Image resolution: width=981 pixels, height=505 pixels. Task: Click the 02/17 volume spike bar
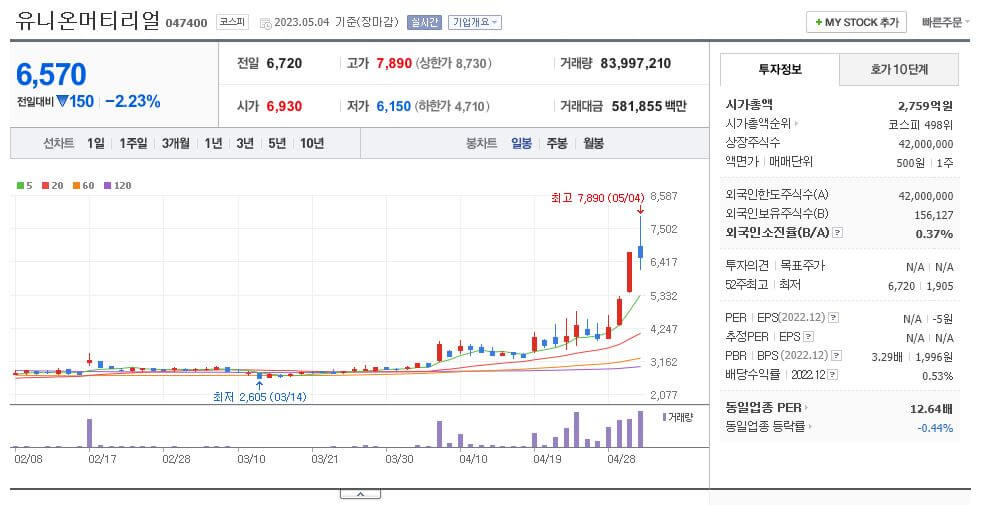pyautogui.click(x=89, y=433)
